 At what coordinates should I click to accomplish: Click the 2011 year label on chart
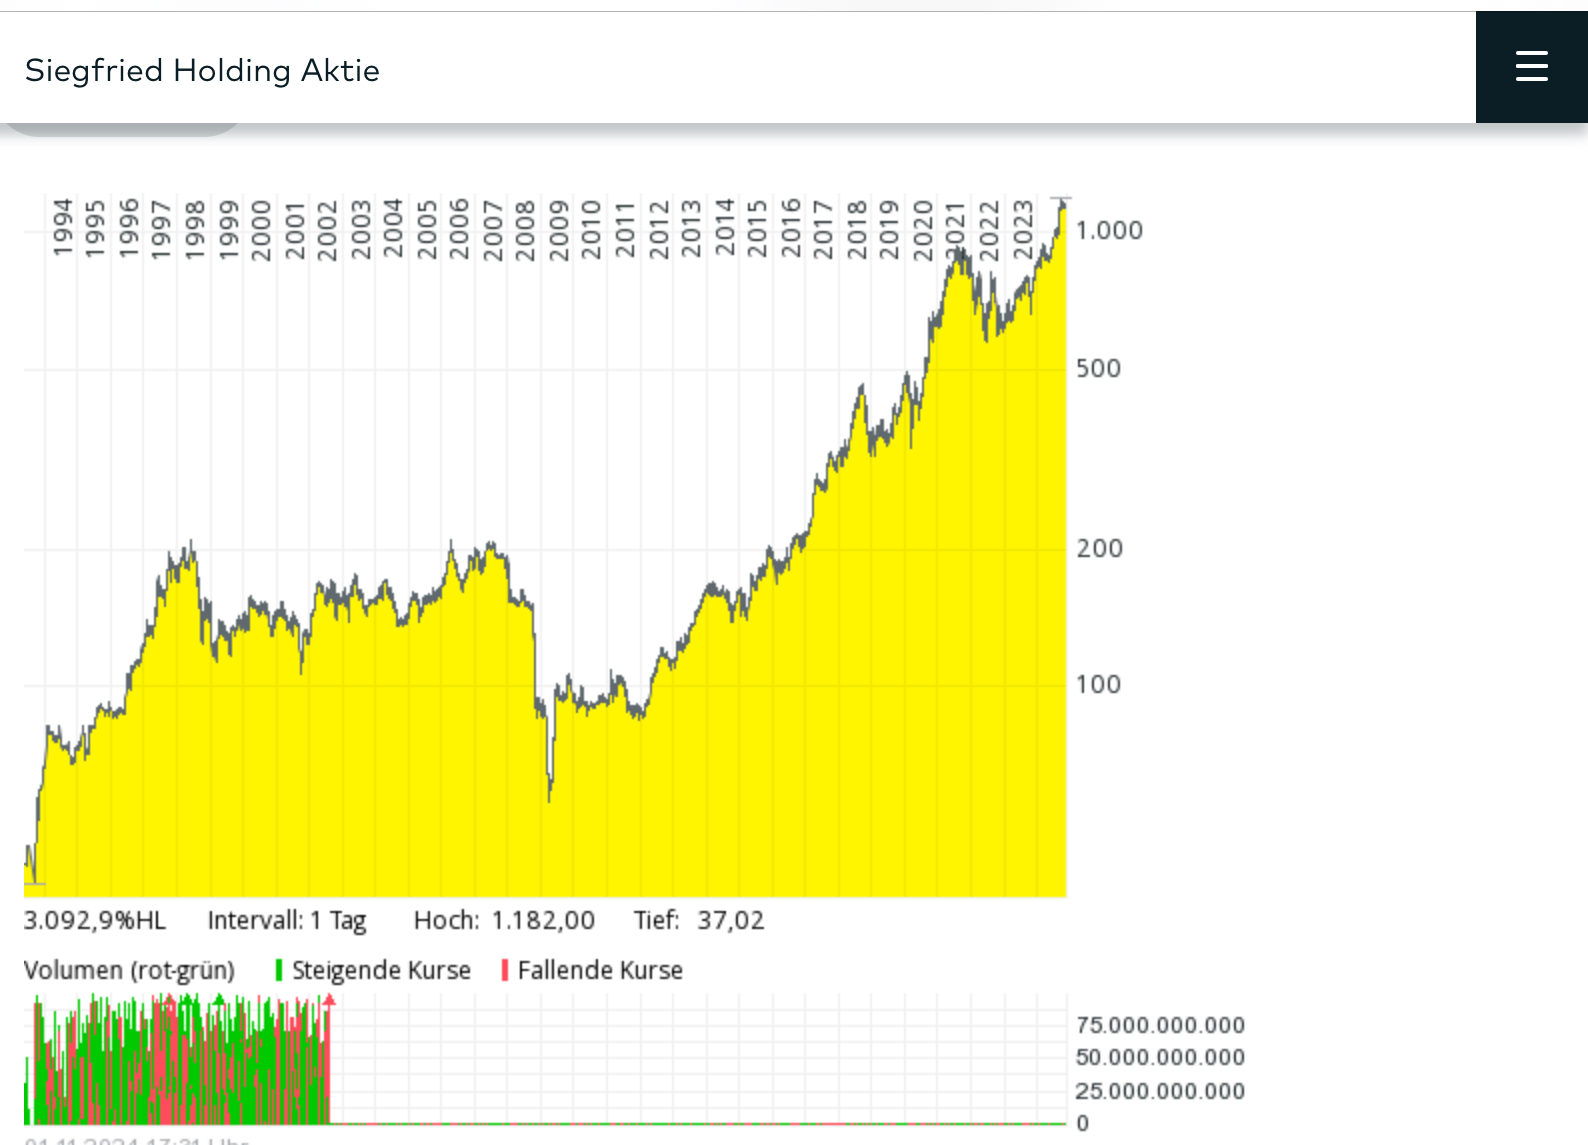(x=625, y=230)
